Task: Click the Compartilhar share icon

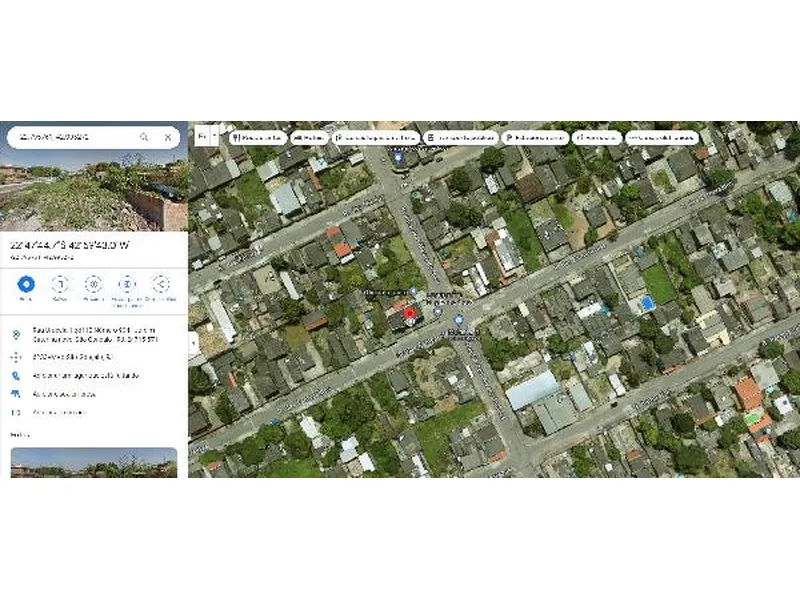Action: (160, 284)
